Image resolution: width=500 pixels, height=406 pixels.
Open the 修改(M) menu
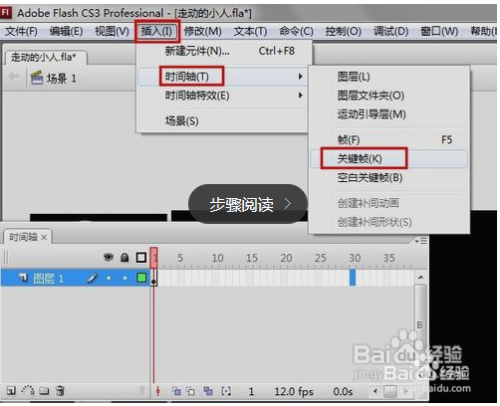203,31
